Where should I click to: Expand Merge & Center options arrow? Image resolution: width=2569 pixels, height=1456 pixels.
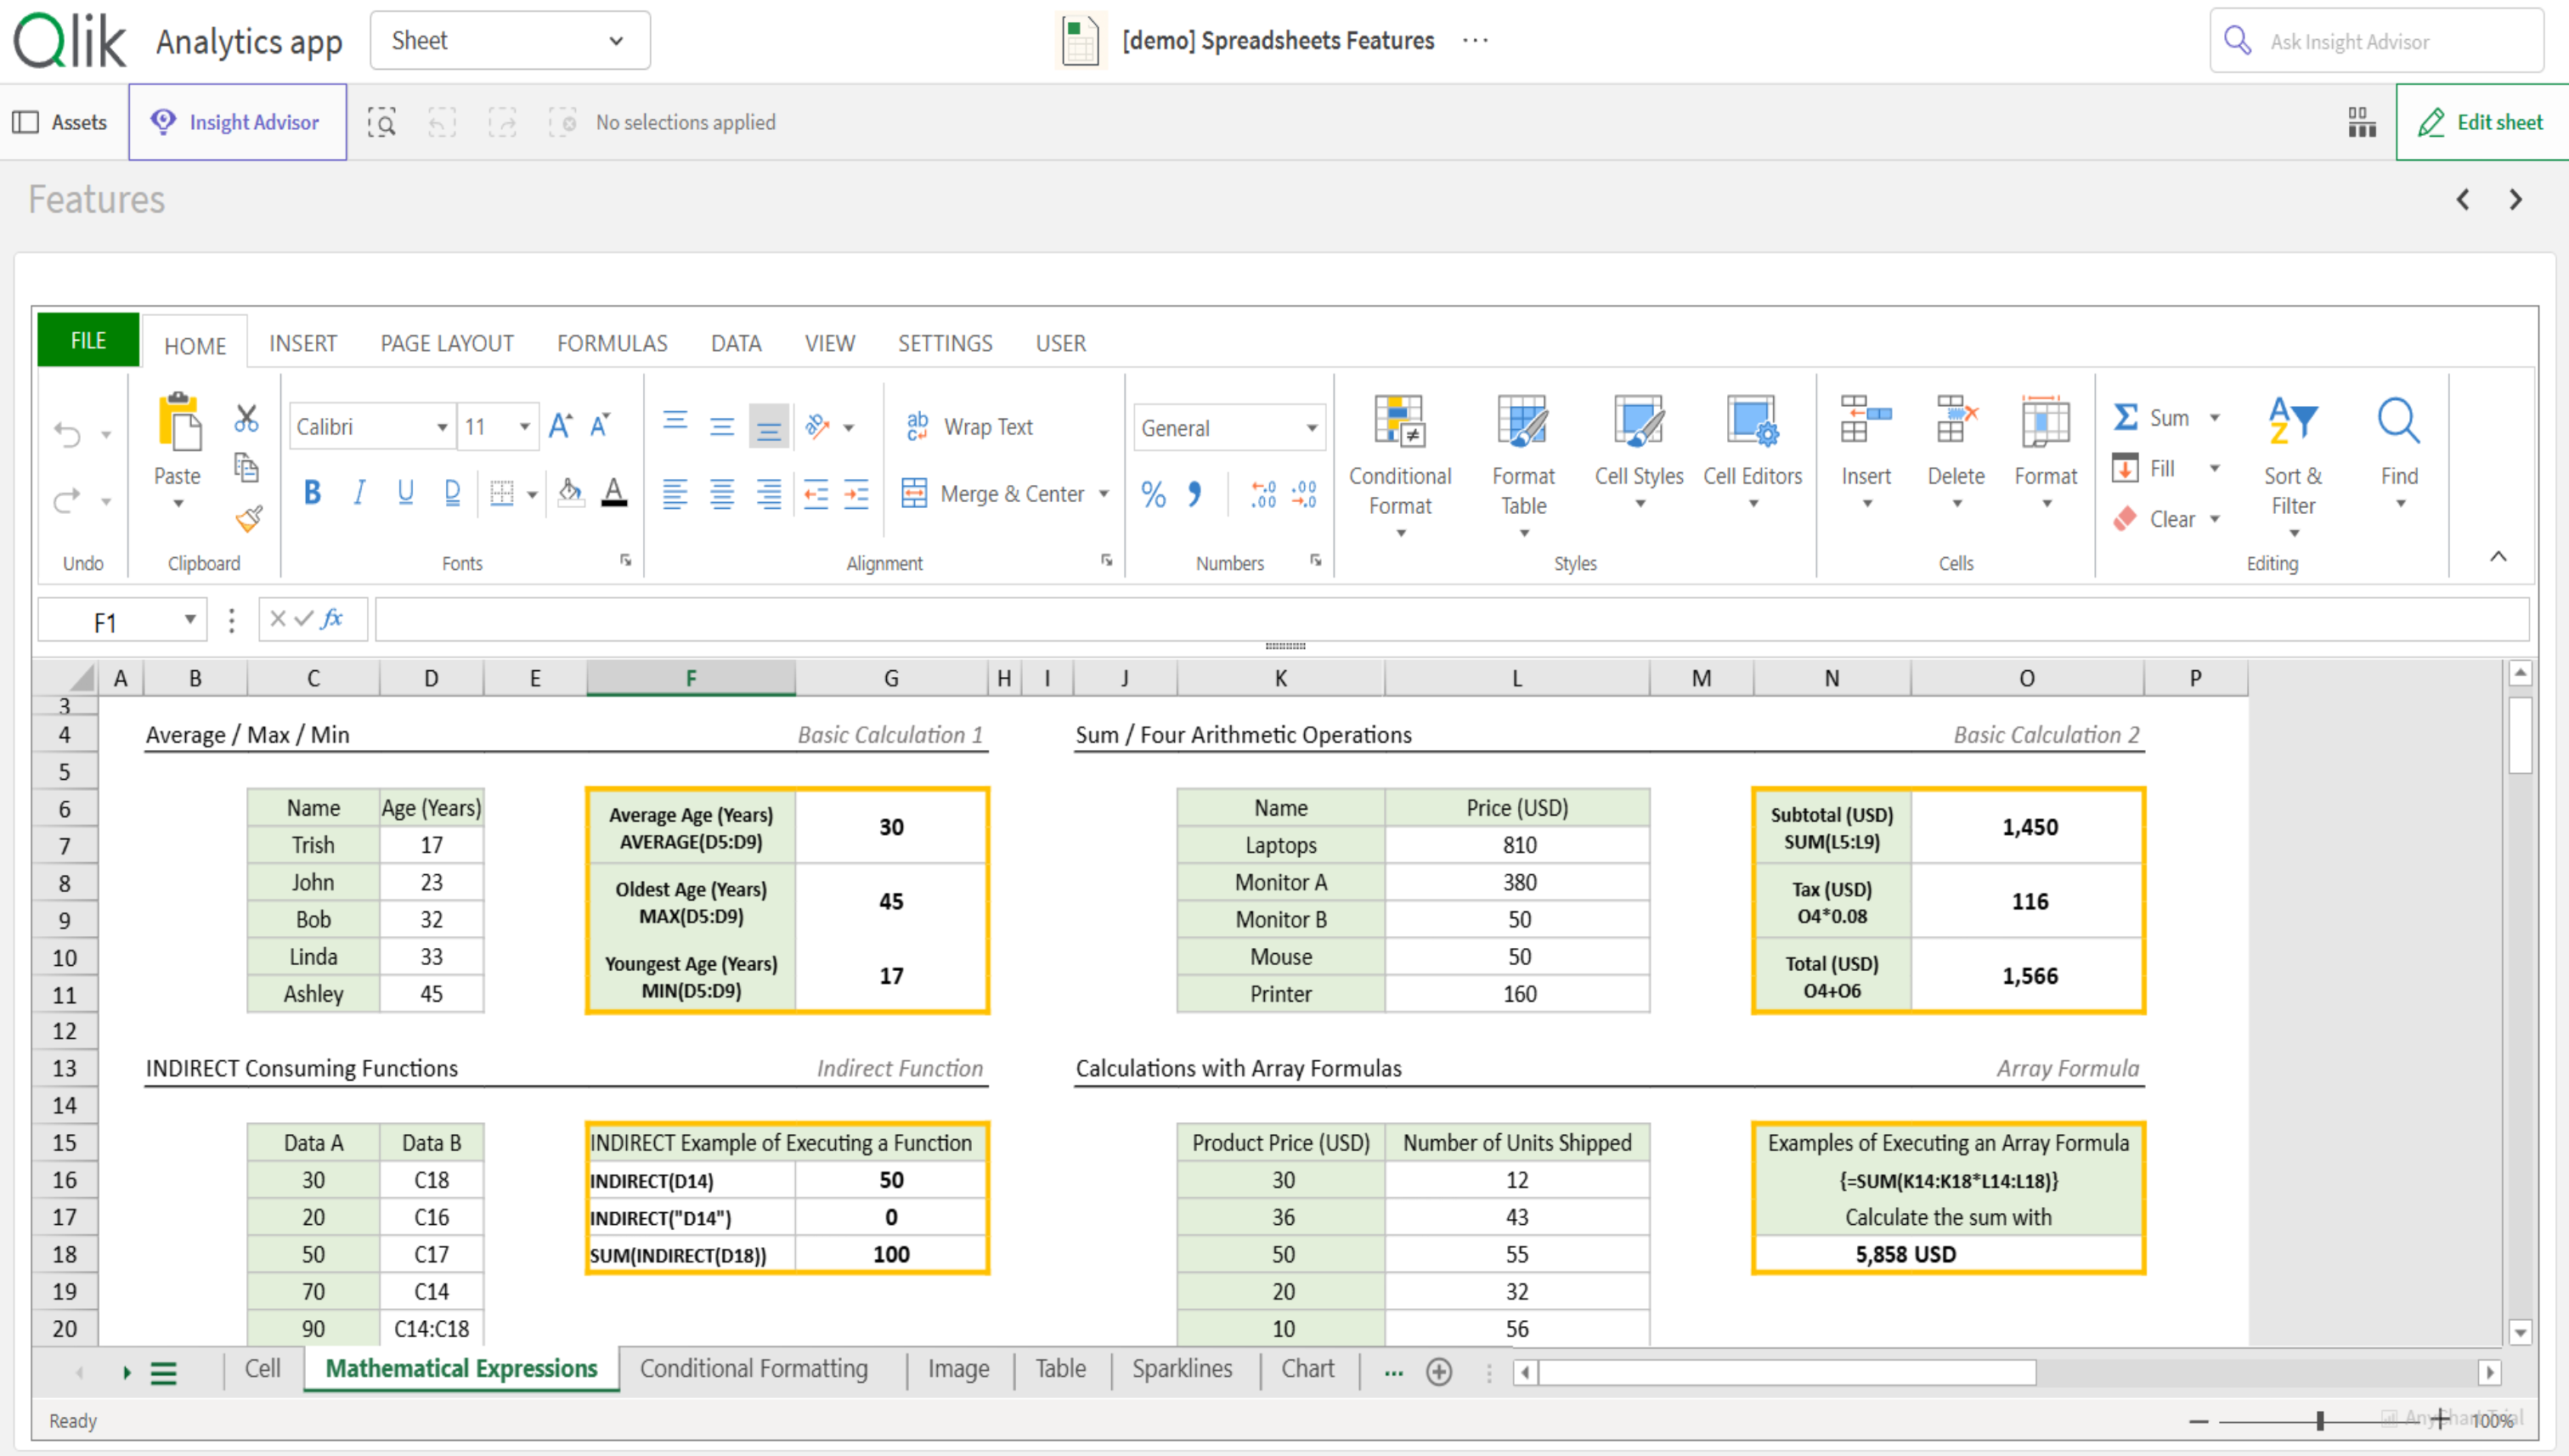tap(1104, 494)
